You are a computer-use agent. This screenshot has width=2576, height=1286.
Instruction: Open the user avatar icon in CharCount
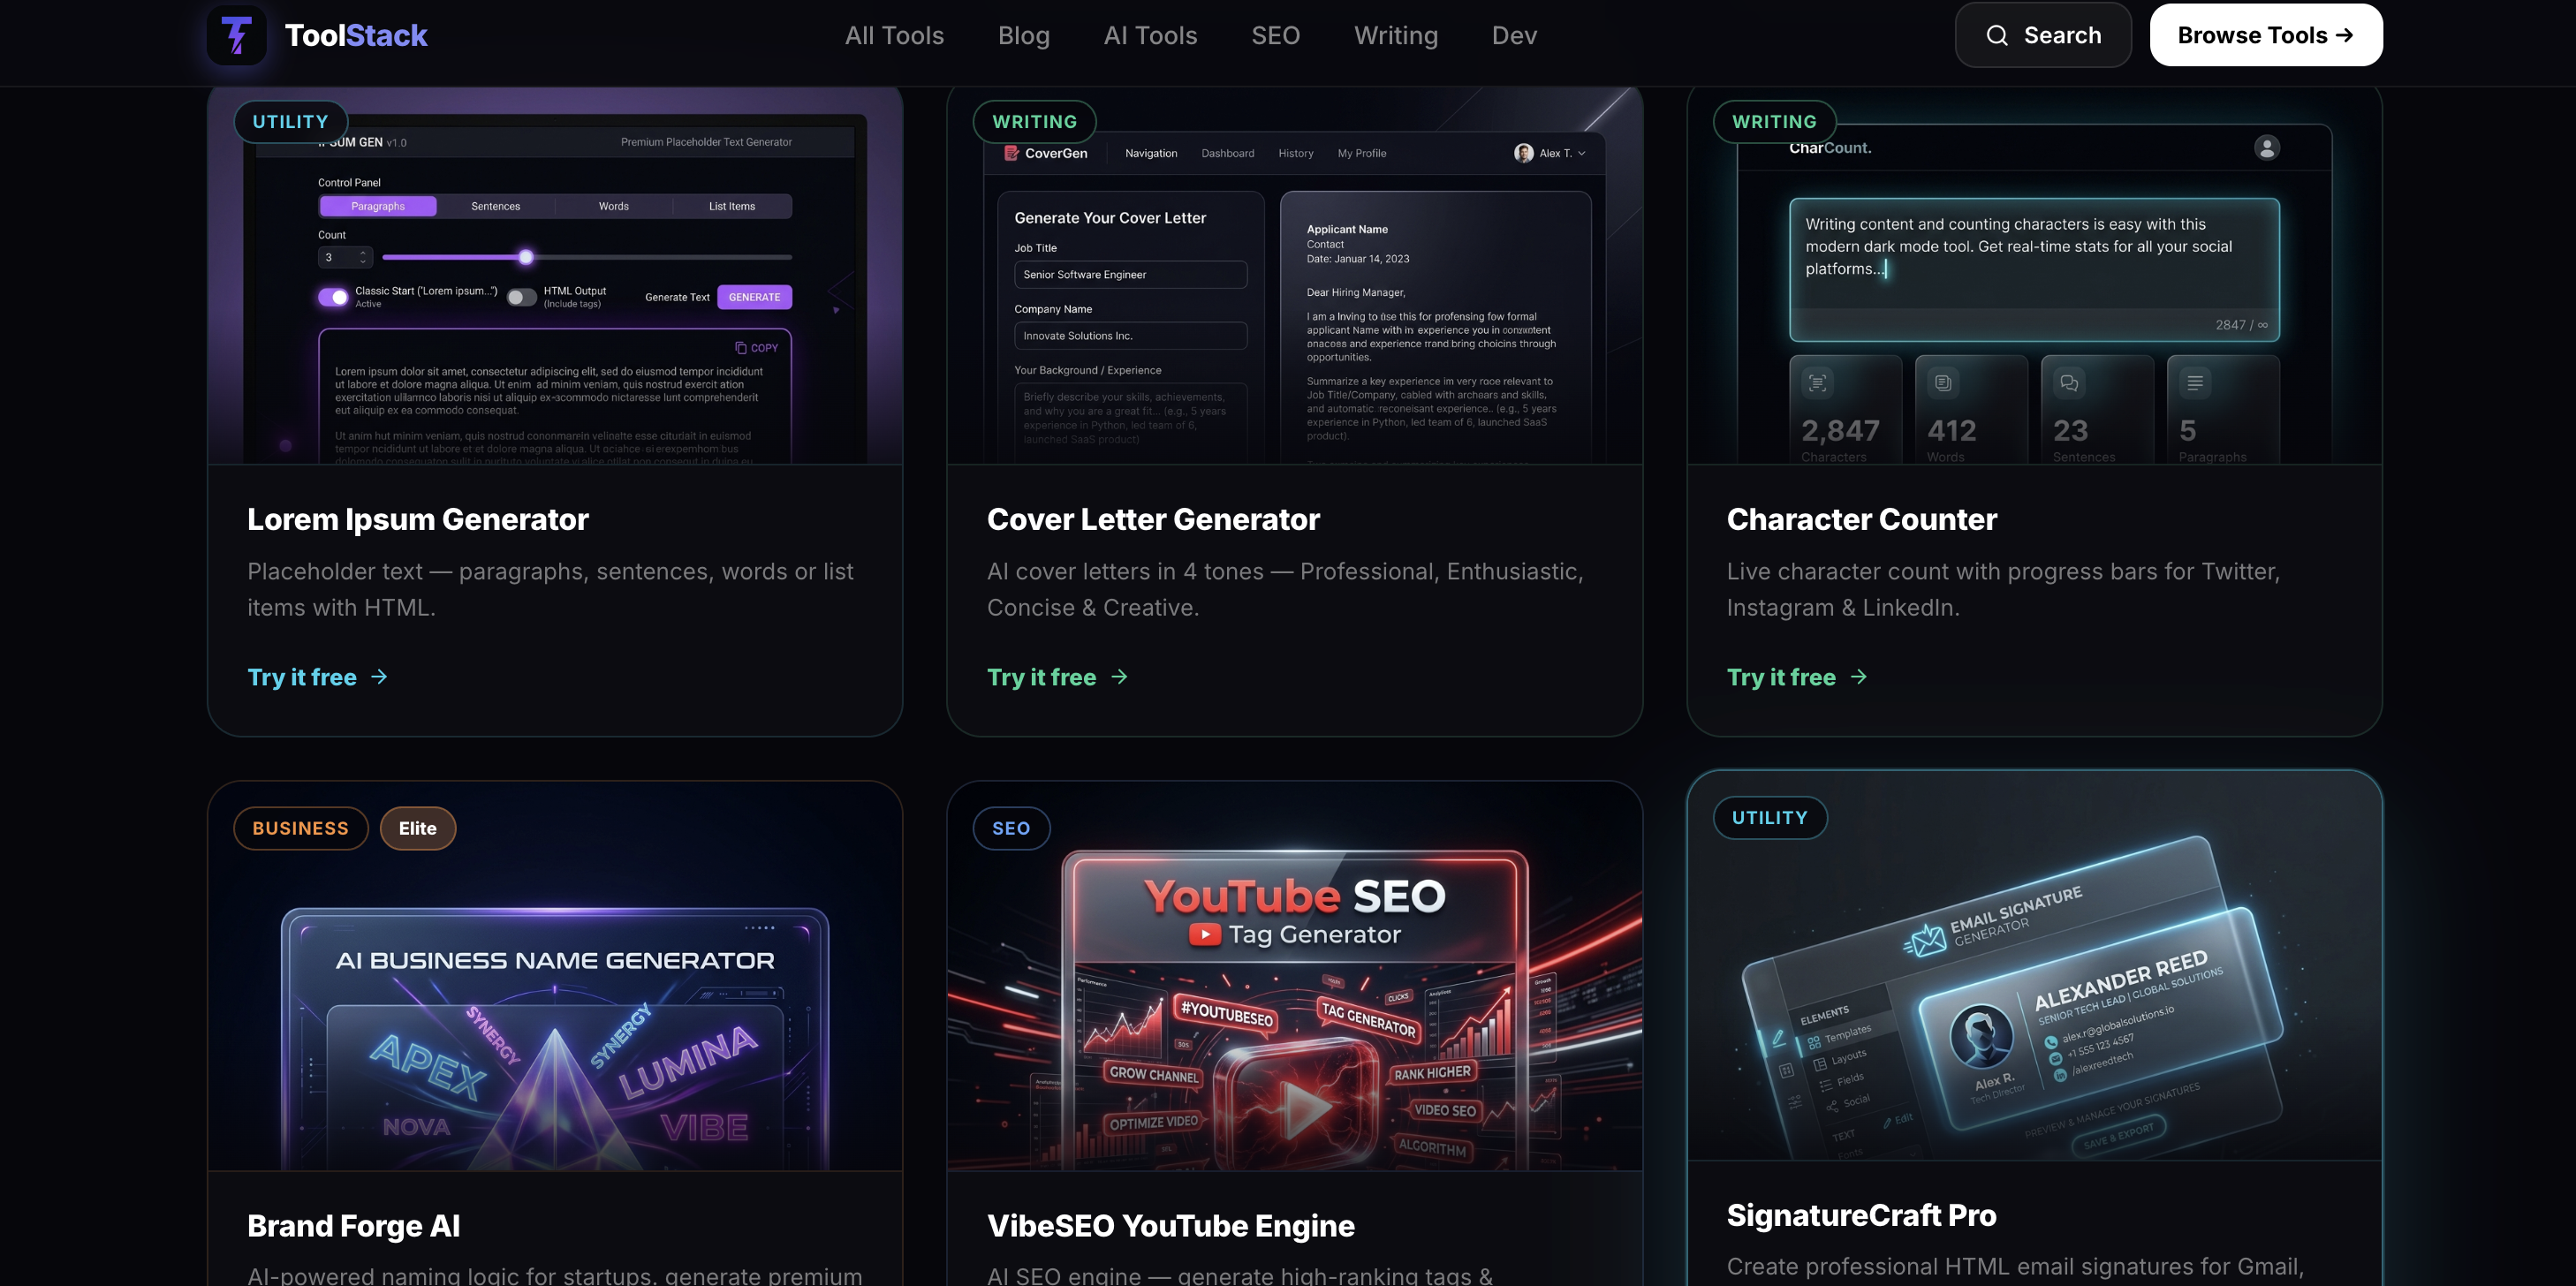tap(2266, 147)
